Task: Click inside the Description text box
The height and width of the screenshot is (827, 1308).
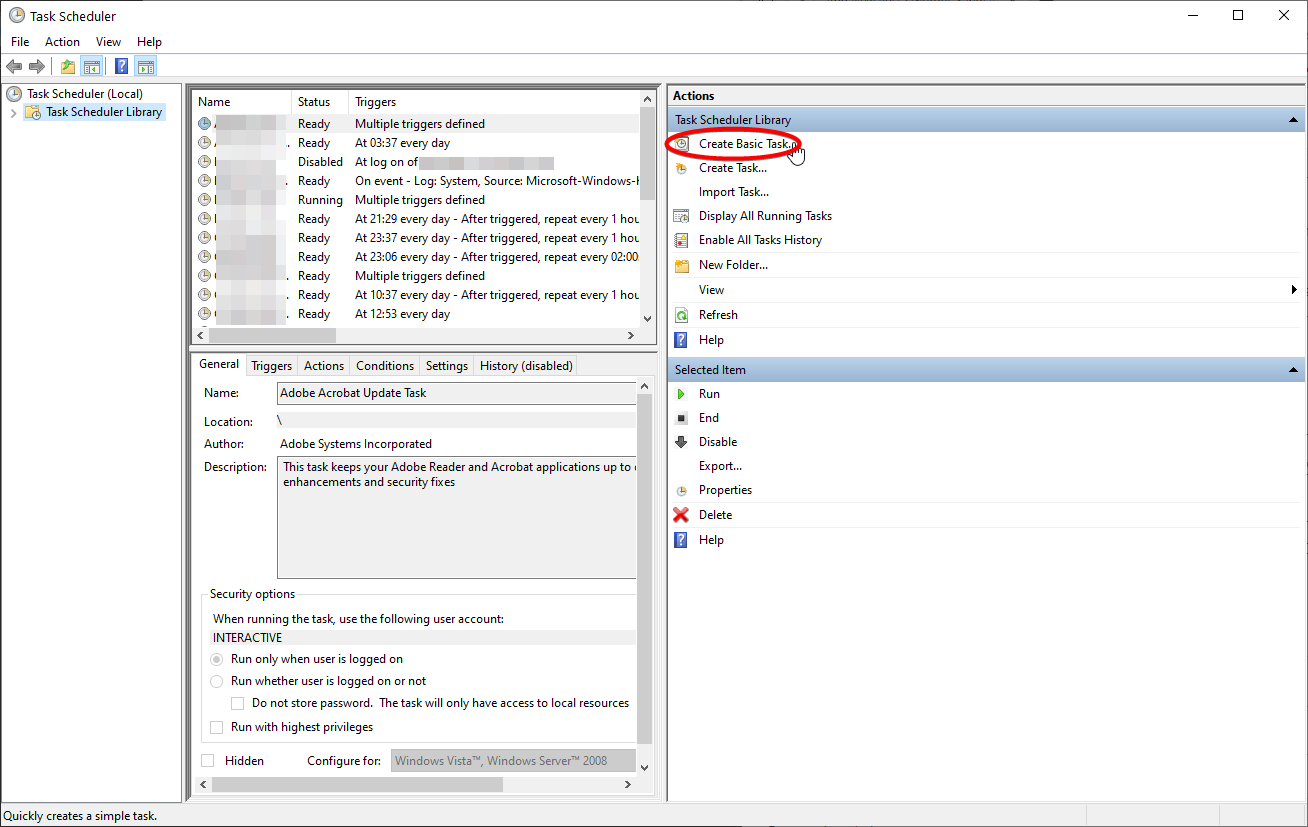Action: (457, 517)
